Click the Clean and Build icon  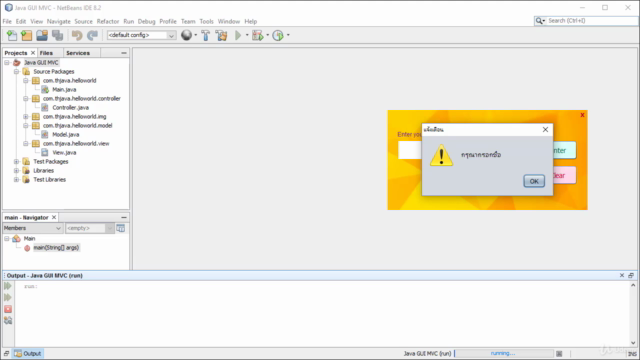pyautogui.click(x=222, y=36)
